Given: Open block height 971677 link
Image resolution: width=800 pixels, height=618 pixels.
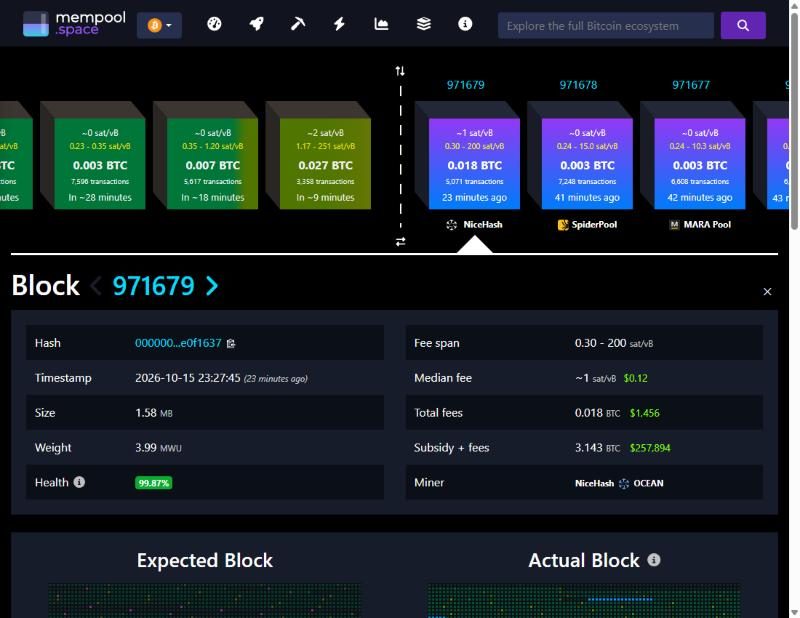Looking at the screenshot, I should coord(691,85).
